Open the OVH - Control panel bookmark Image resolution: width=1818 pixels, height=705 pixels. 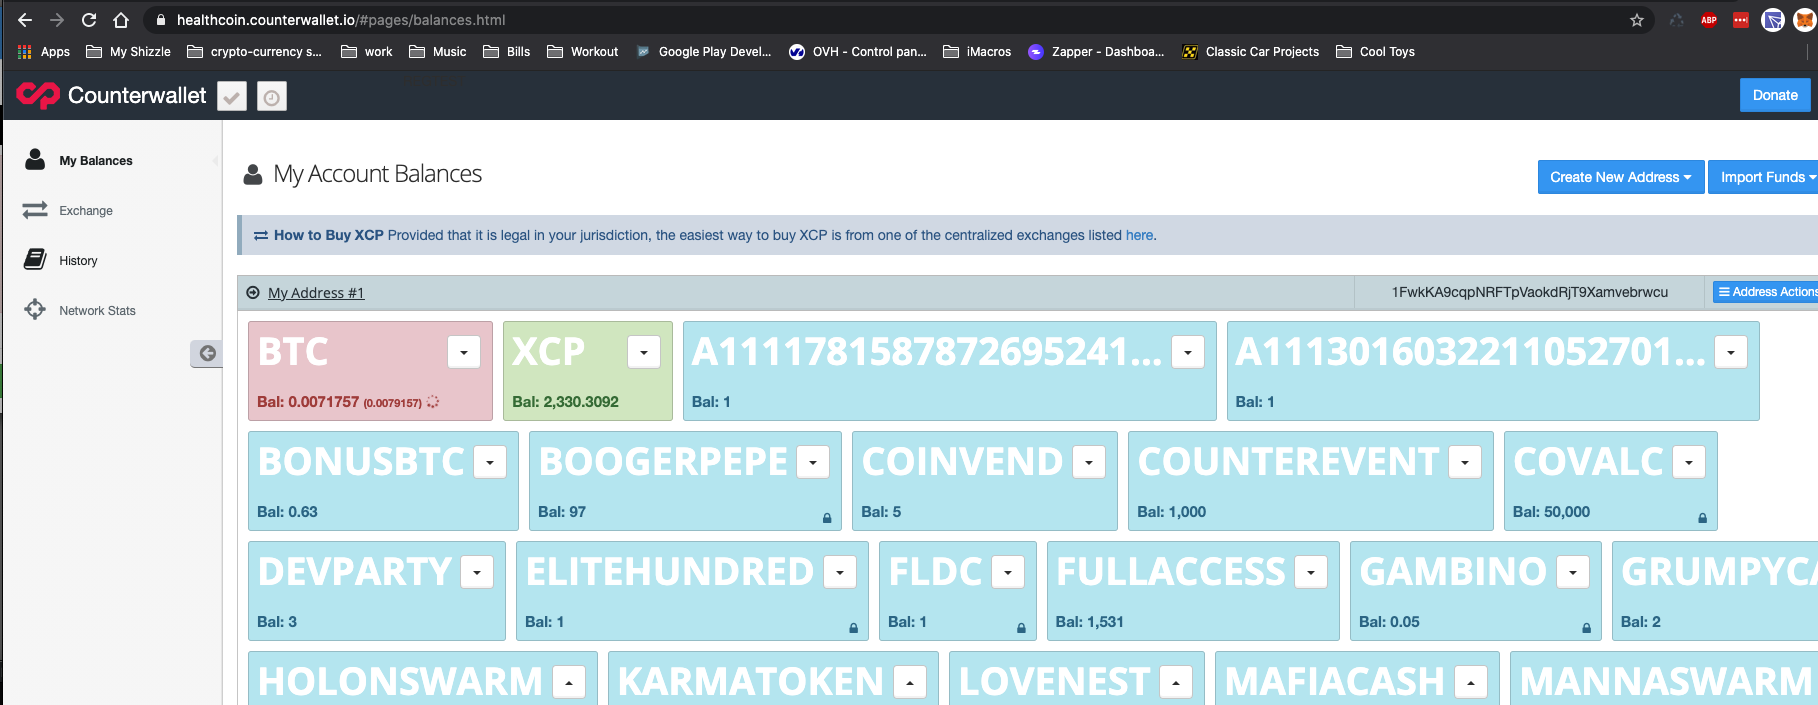(x=858, y=52)
